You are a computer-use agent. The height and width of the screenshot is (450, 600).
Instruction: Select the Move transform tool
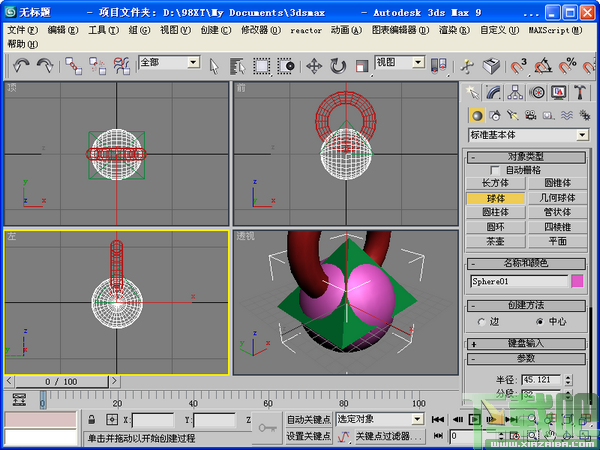tap(313, 65)
